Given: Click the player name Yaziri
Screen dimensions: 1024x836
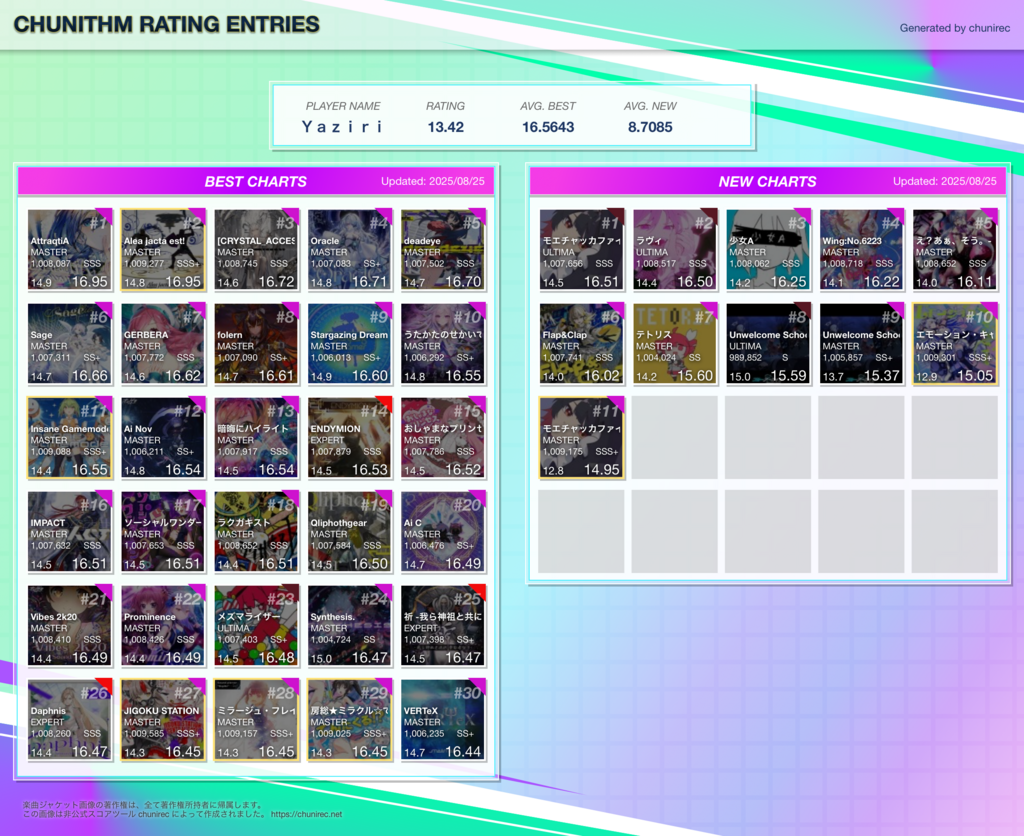Looking at the screenshot, I should coord(342,127).
